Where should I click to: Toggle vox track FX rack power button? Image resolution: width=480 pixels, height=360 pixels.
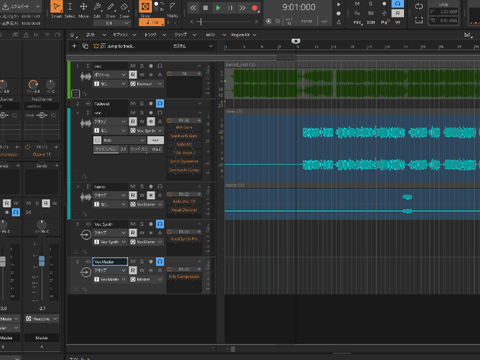[170, 120]
